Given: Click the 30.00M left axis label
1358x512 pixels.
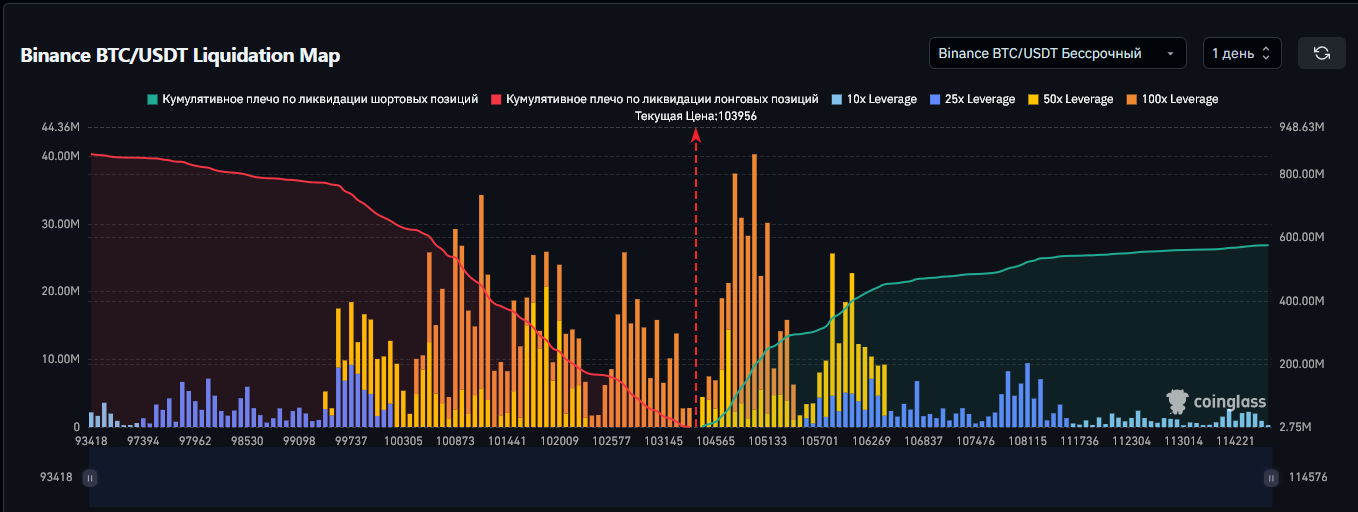Looking at the screenshot, I should click(61, 224).
